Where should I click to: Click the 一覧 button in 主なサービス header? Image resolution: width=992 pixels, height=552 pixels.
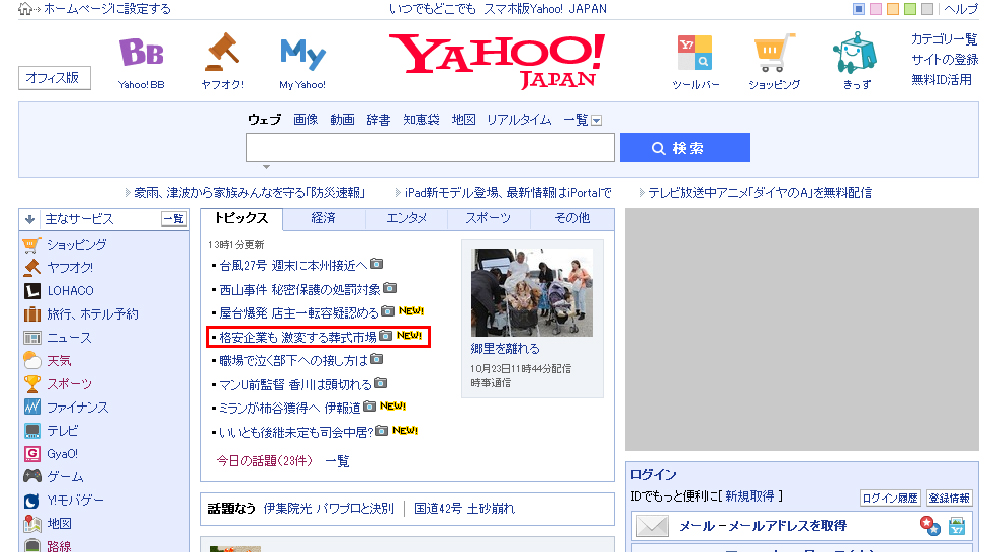tap(173, 219)
